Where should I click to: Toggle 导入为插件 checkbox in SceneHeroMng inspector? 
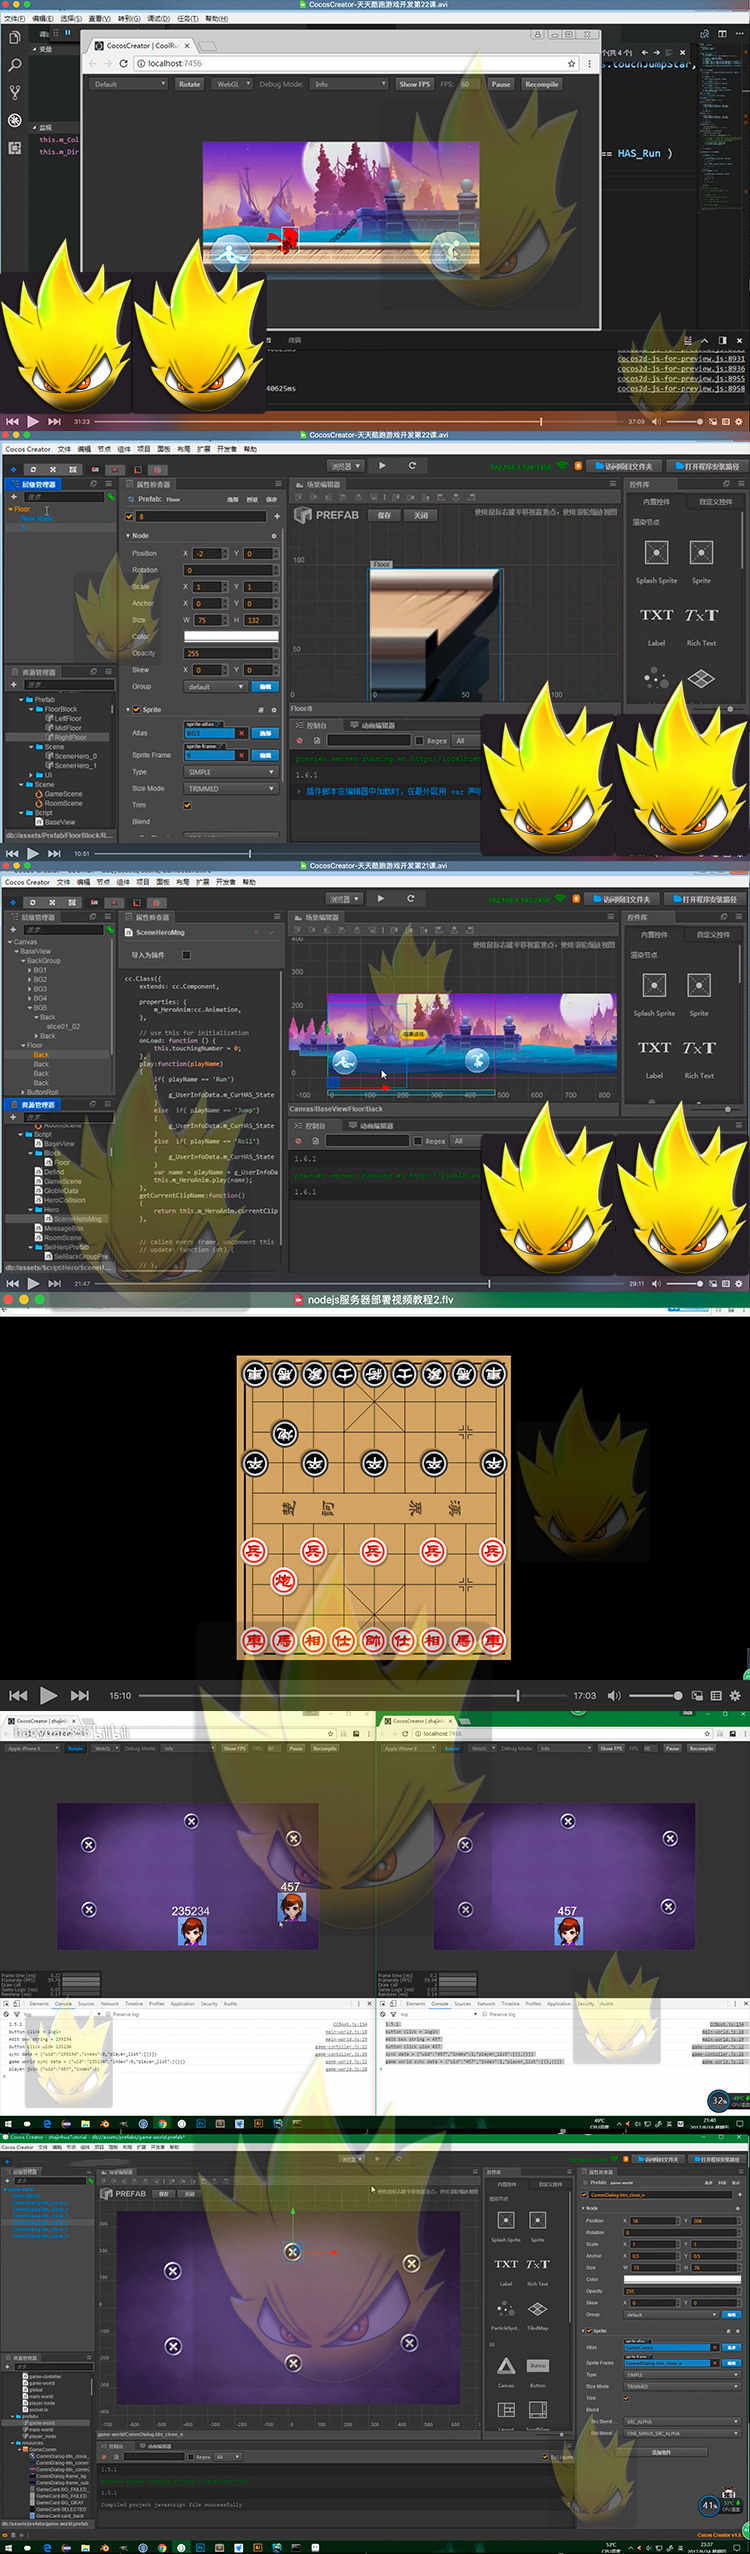[x=186, y=954]
